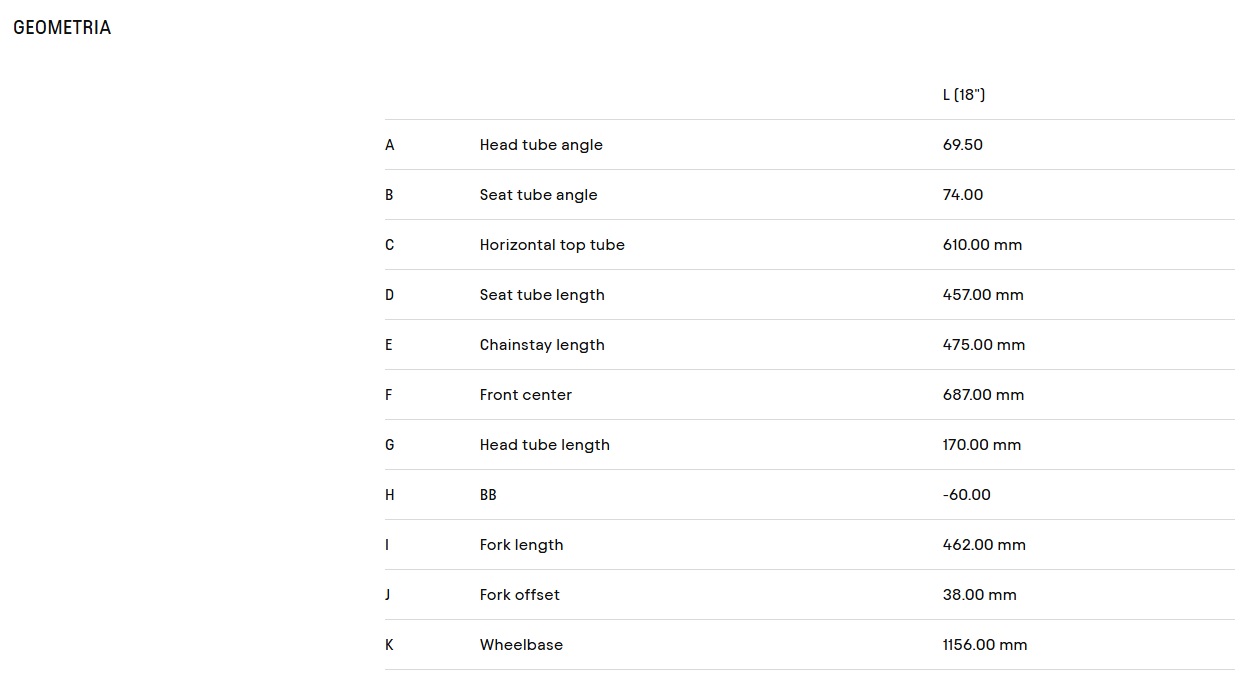Click the Horizontal top tube label
This screenshot has height=693, width=1253.
pos(552,245)
